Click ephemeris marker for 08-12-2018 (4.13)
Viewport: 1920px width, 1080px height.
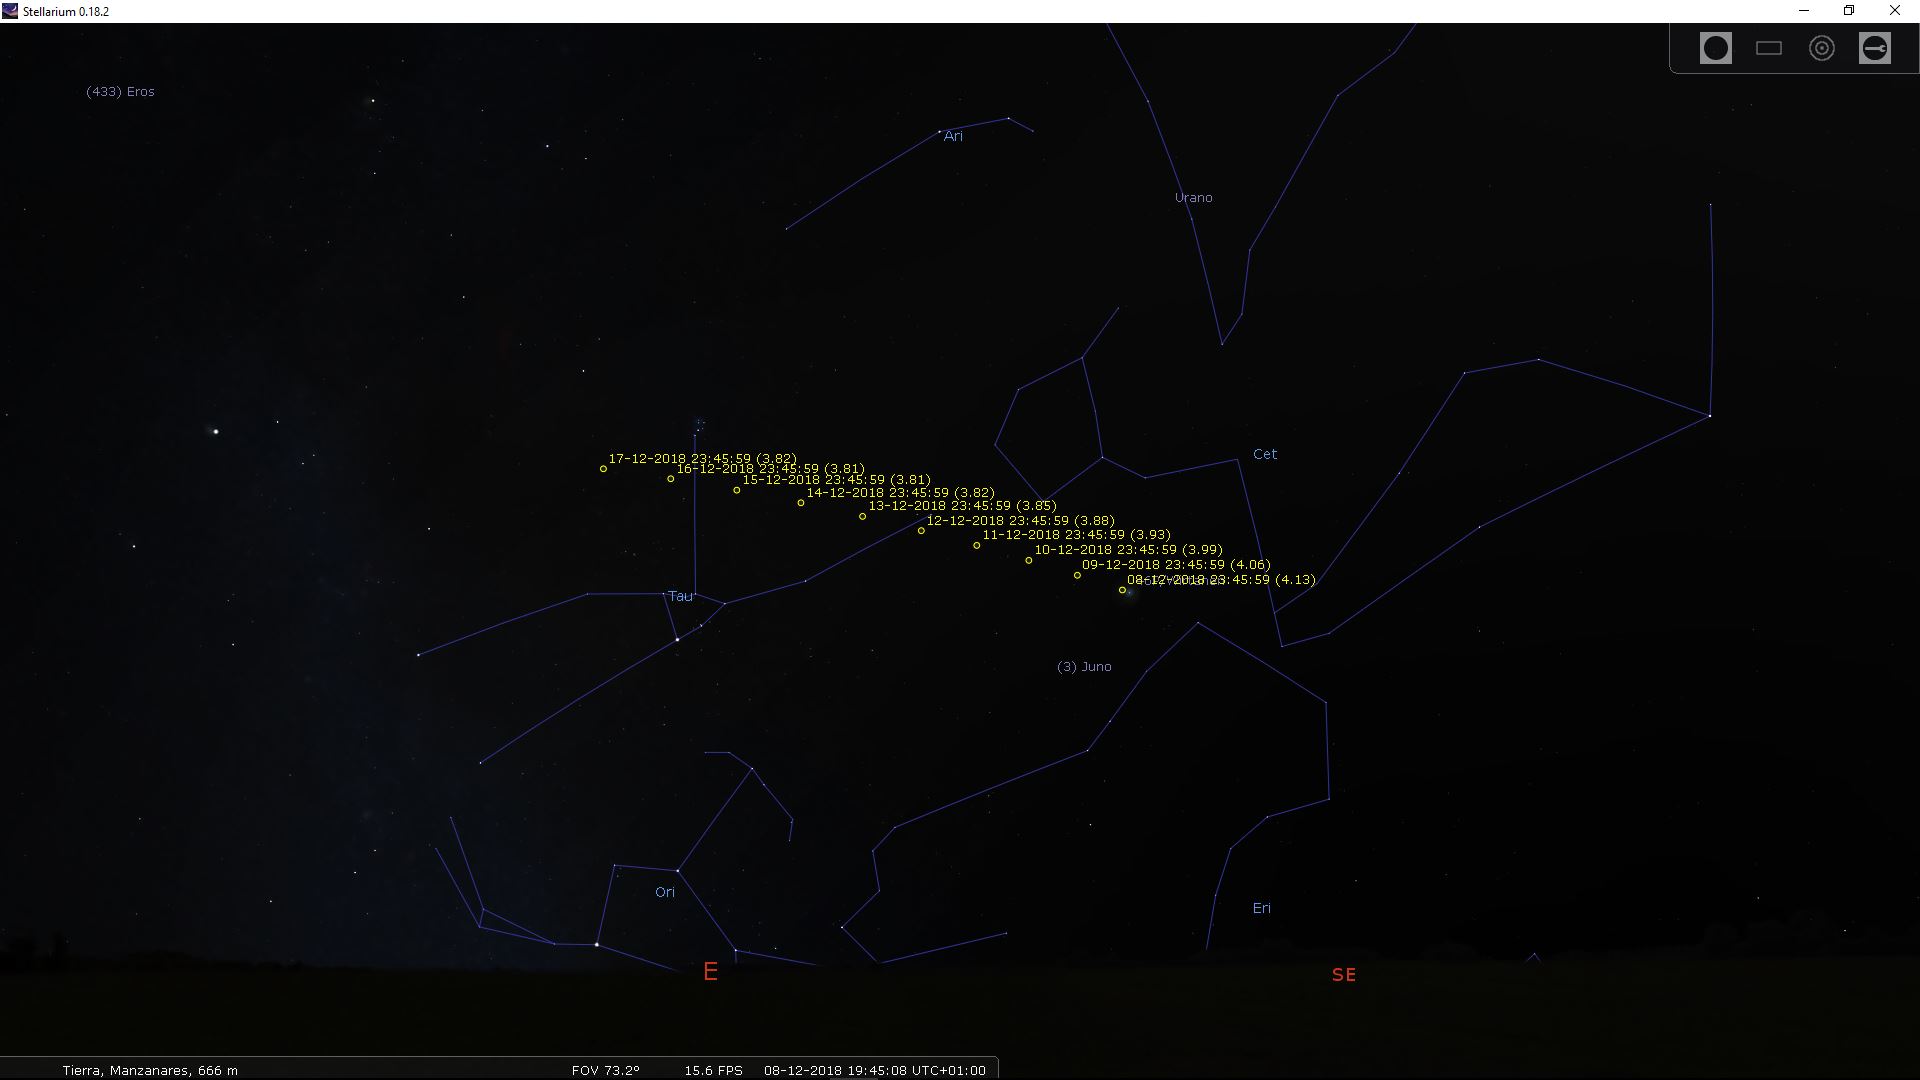(x=1122, y=590)
